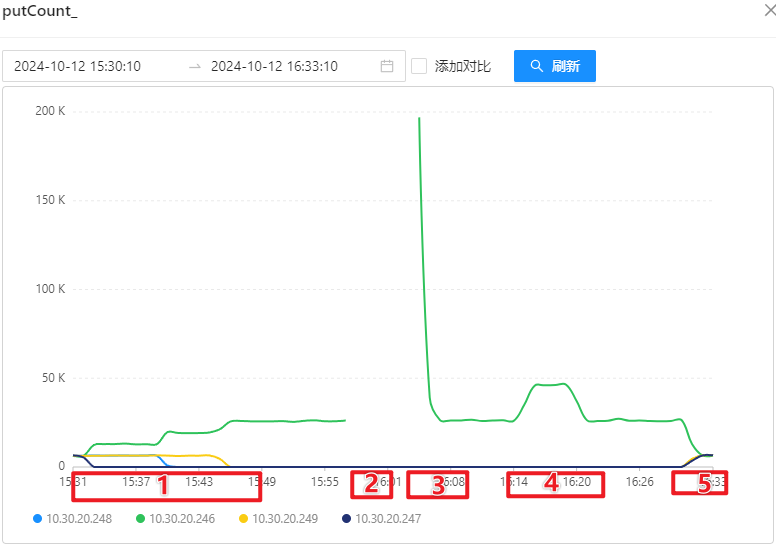Click the yellow dot for 10.30.20.249
776x547 pixels.
pyautogui.click(x=243, y=519)
